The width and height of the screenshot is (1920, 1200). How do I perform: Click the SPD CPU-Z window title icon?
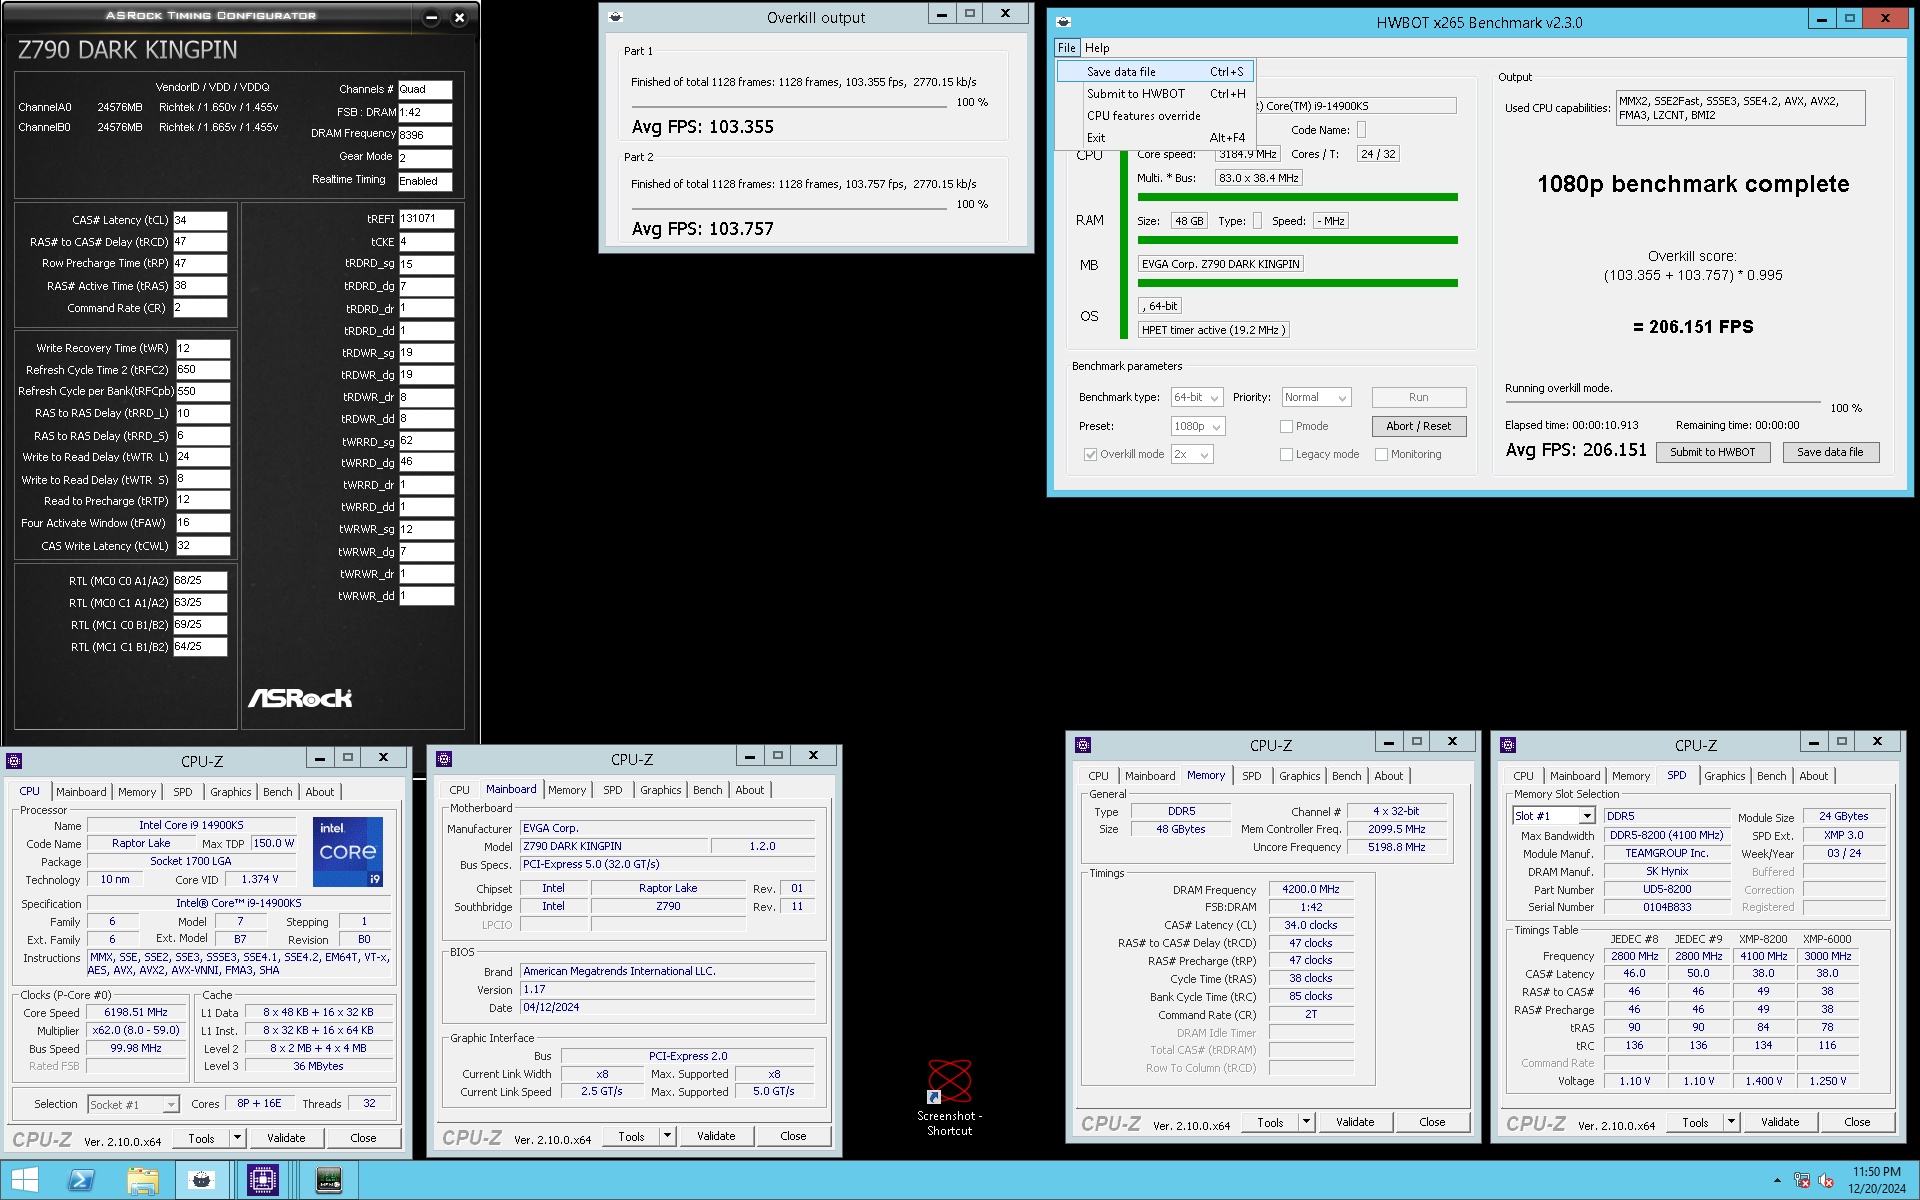click(x=1508, y=745)
